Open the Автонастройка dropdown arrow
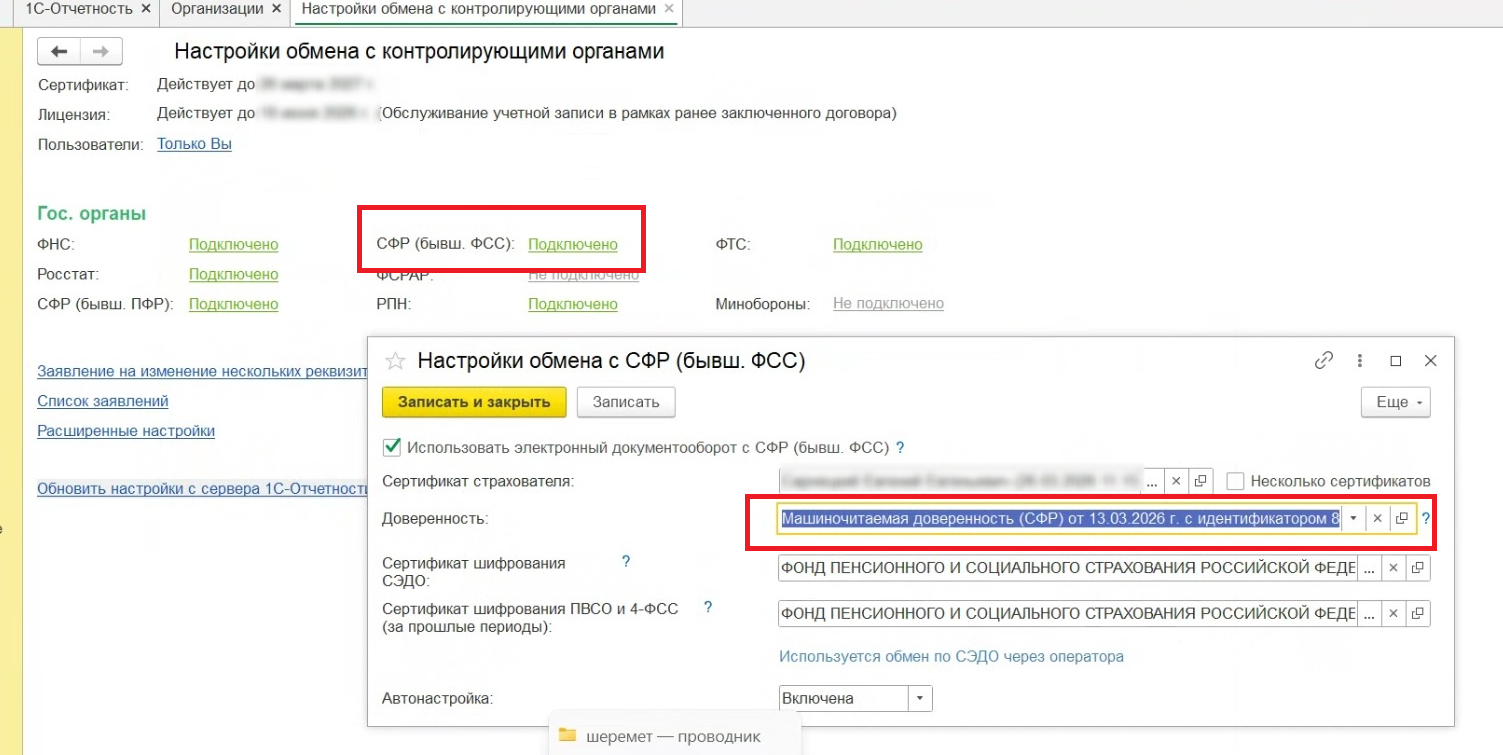The width and height of the screenshot is (1503, 755). (x=920, y=699)
